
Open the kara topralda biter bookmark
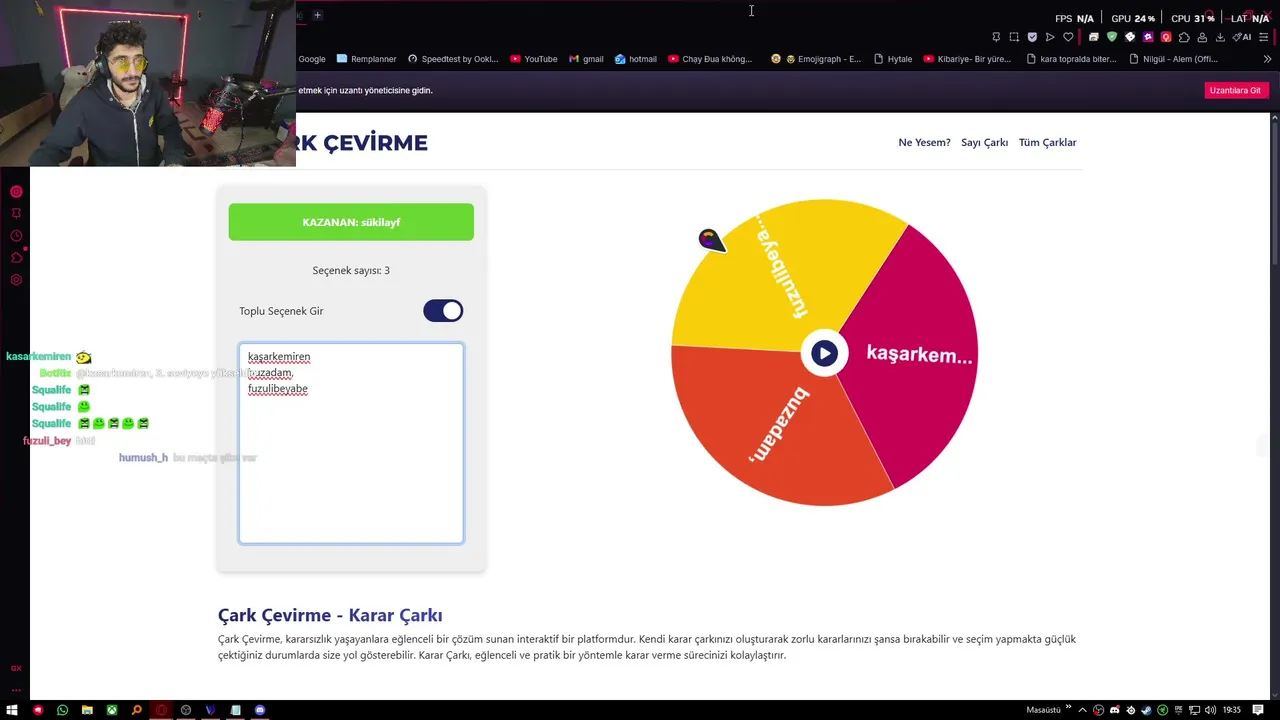coord(1071,59)
